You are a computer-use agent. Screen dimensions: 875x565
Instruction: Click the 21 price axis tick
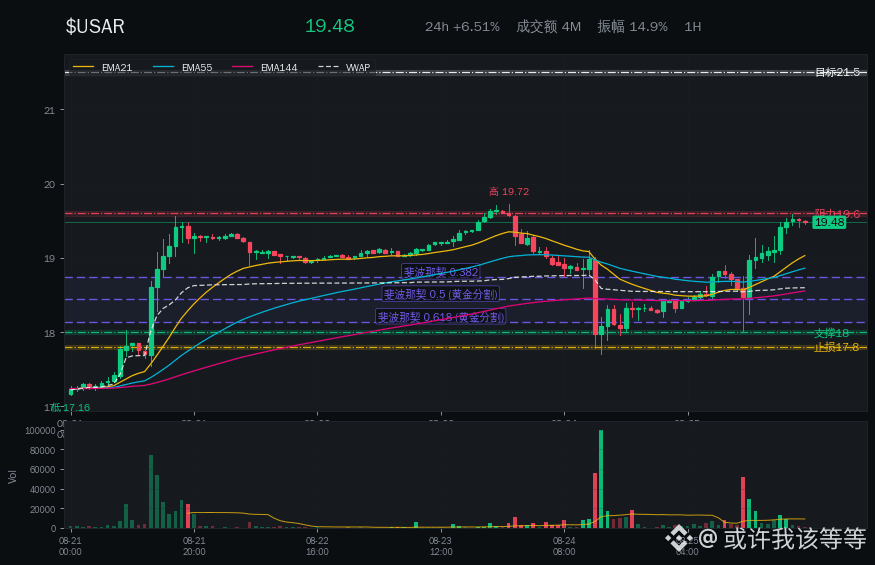pyautogui.click(x=49, y=111)
